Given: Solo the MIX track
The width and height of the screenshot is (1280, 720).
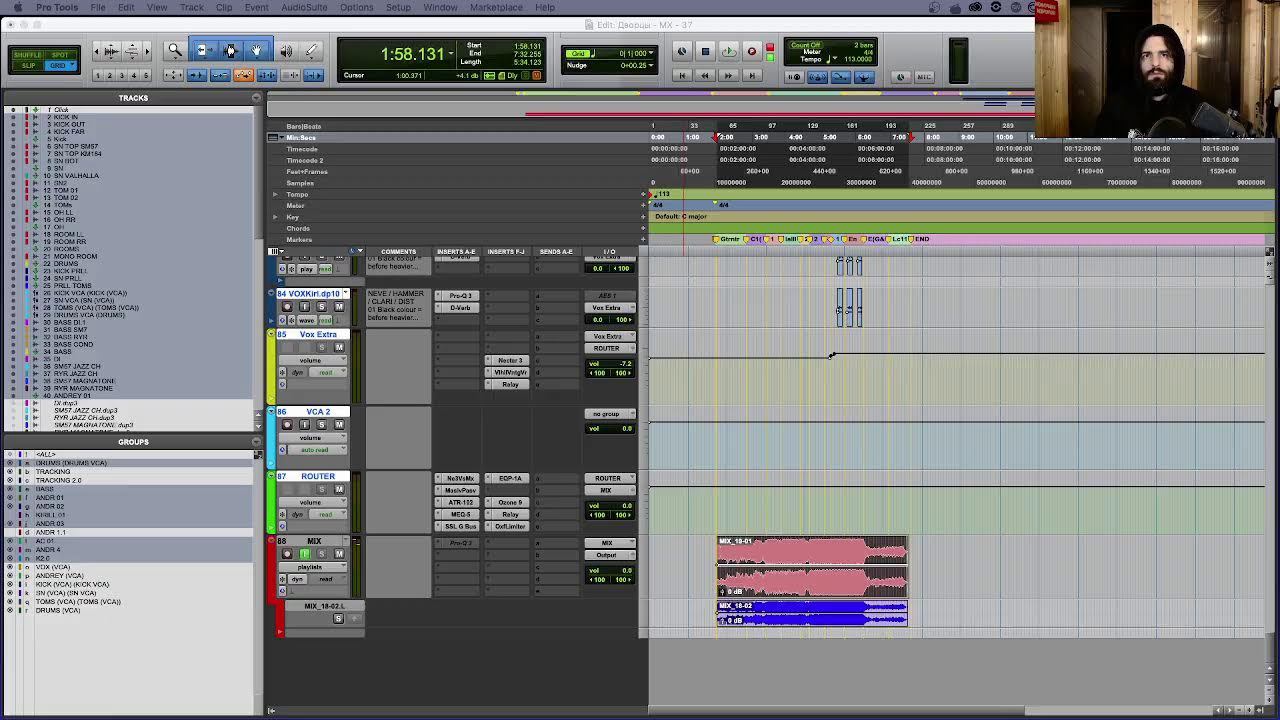Looking at the screenshot, I should tap(321, 554).
